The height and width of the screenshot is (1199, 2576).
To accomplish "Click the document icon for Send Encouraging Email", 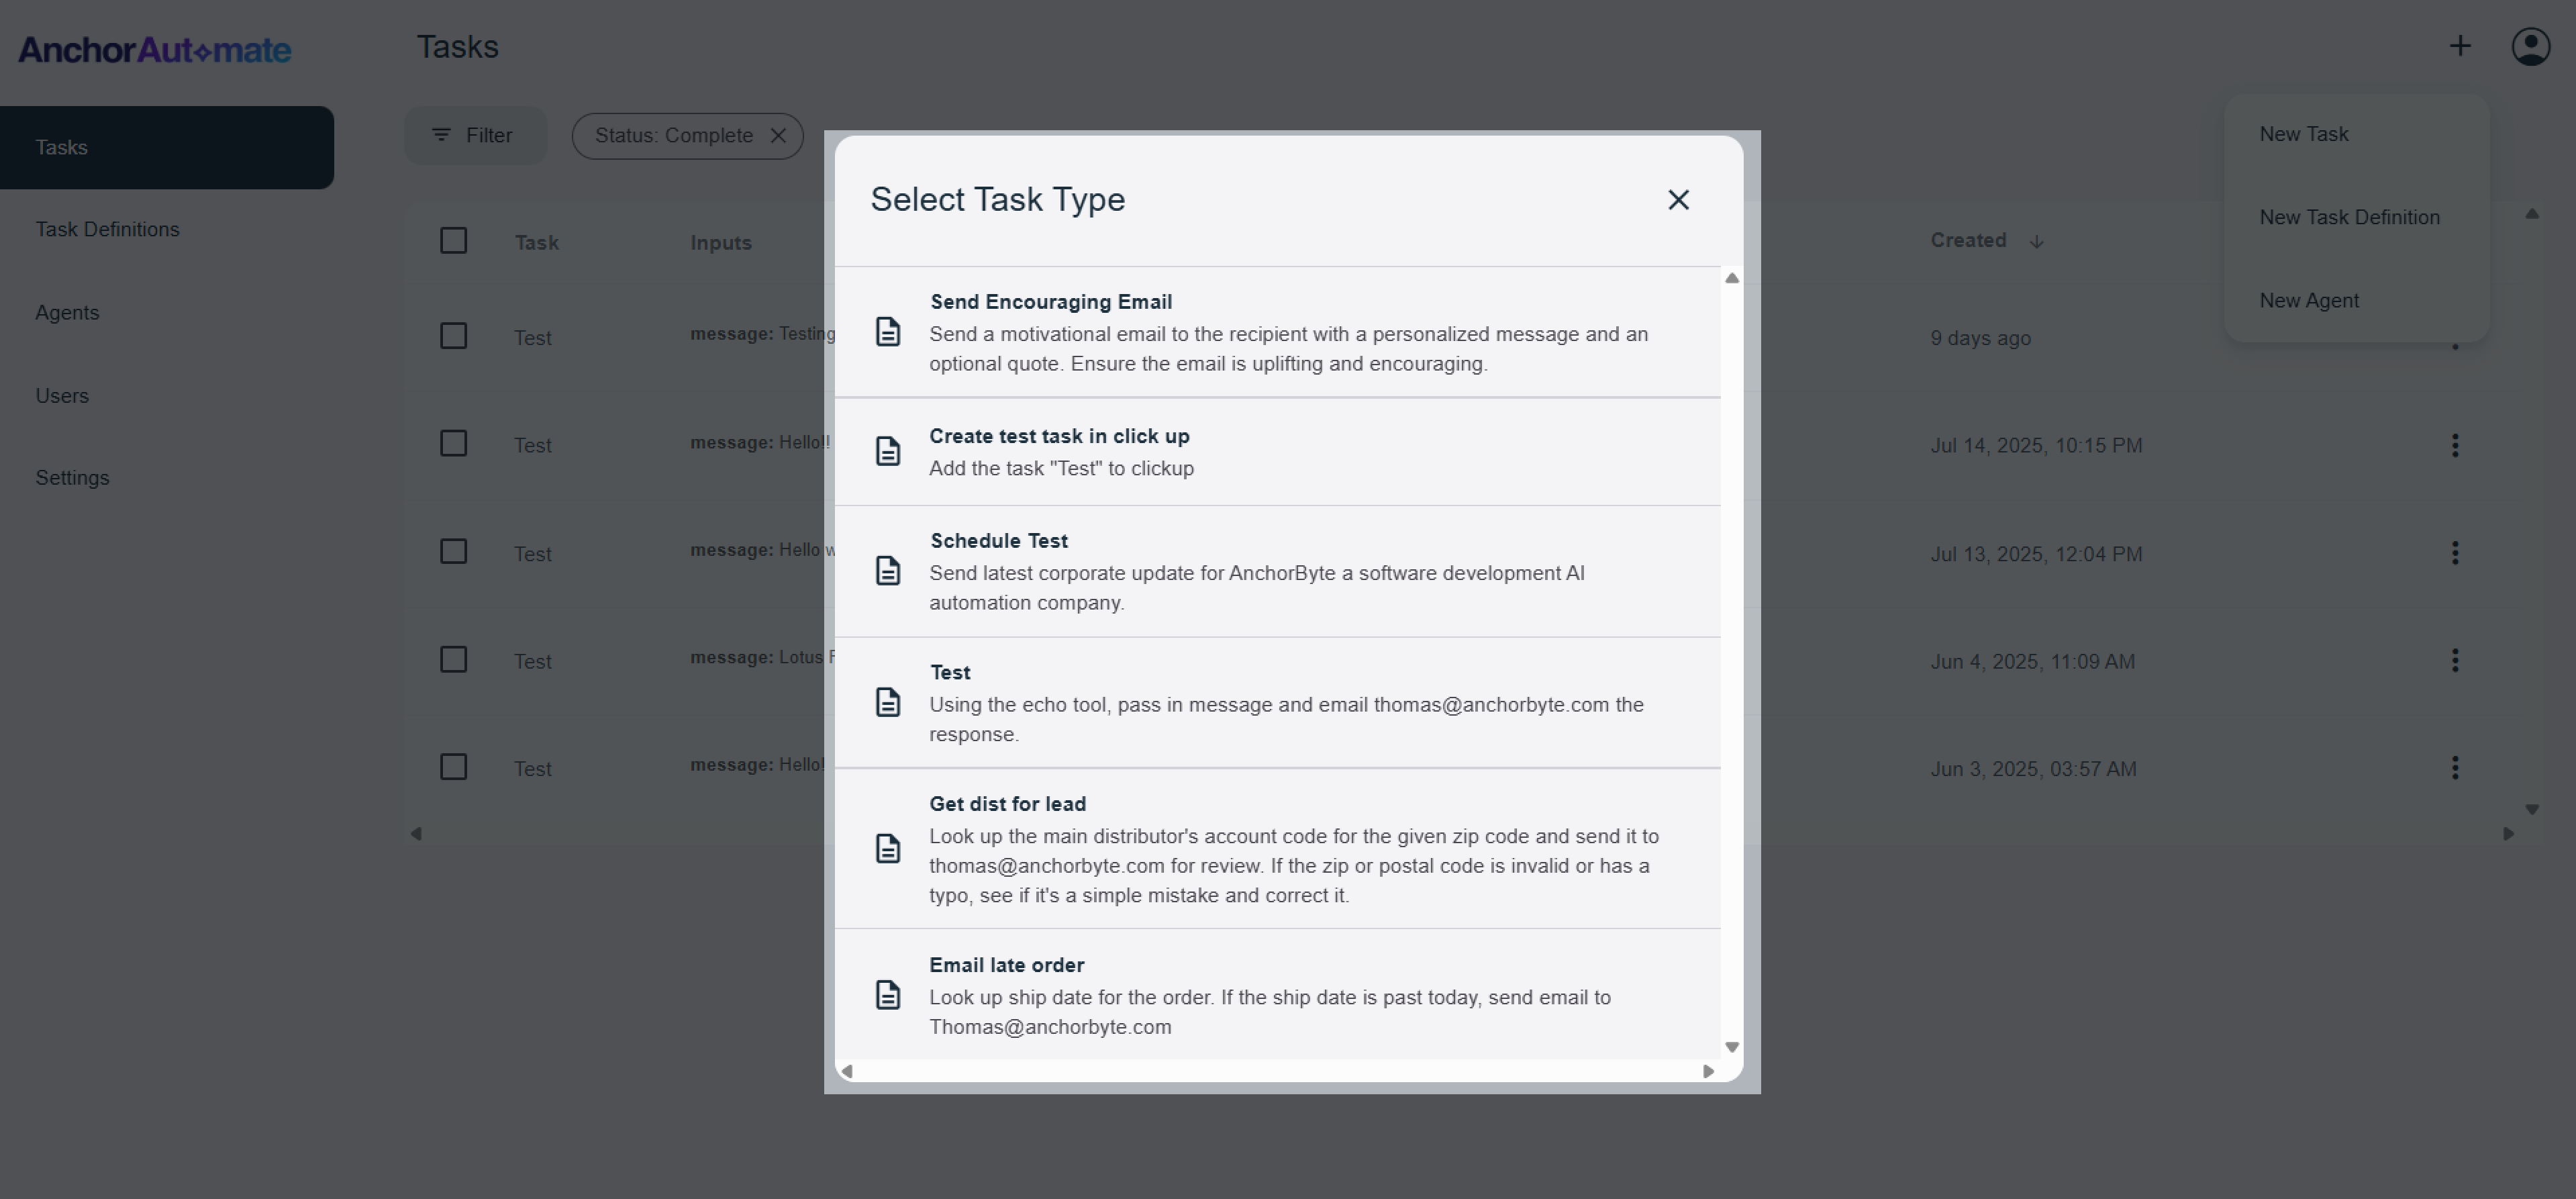I will pyautogui.click(x=888, y=332).
